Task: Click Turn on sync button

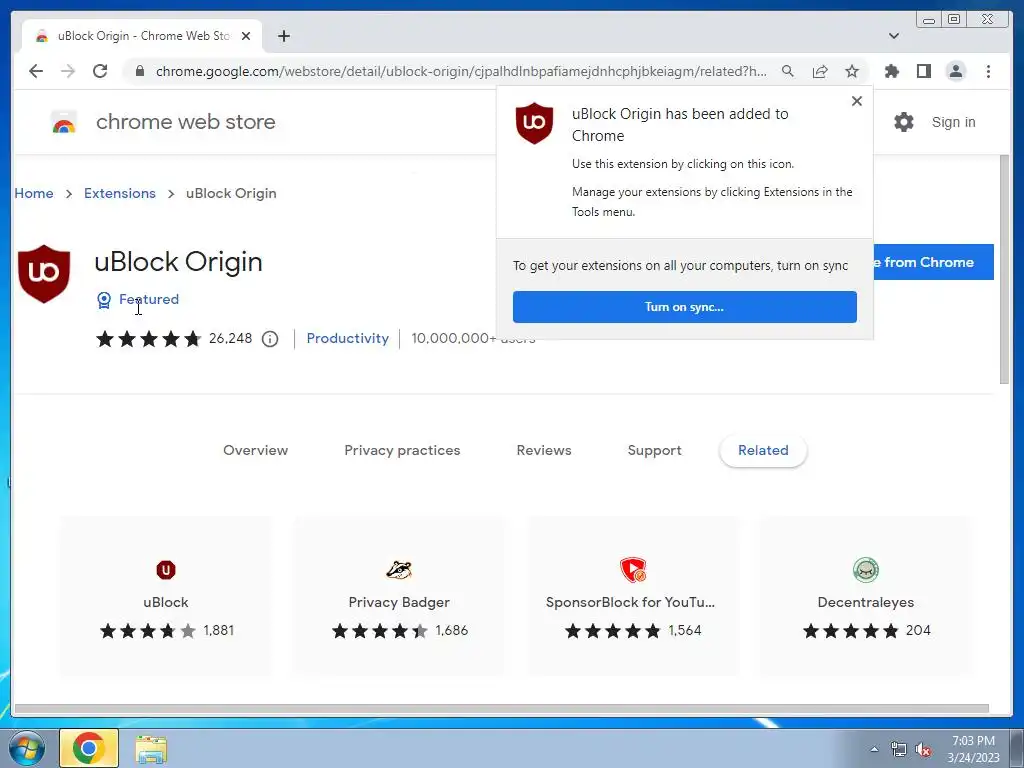Action: tap(684, 307)
